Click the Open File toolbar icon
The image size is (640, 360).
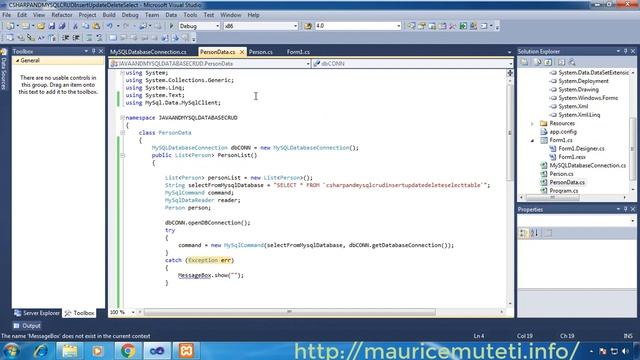[x=40, y=26]
